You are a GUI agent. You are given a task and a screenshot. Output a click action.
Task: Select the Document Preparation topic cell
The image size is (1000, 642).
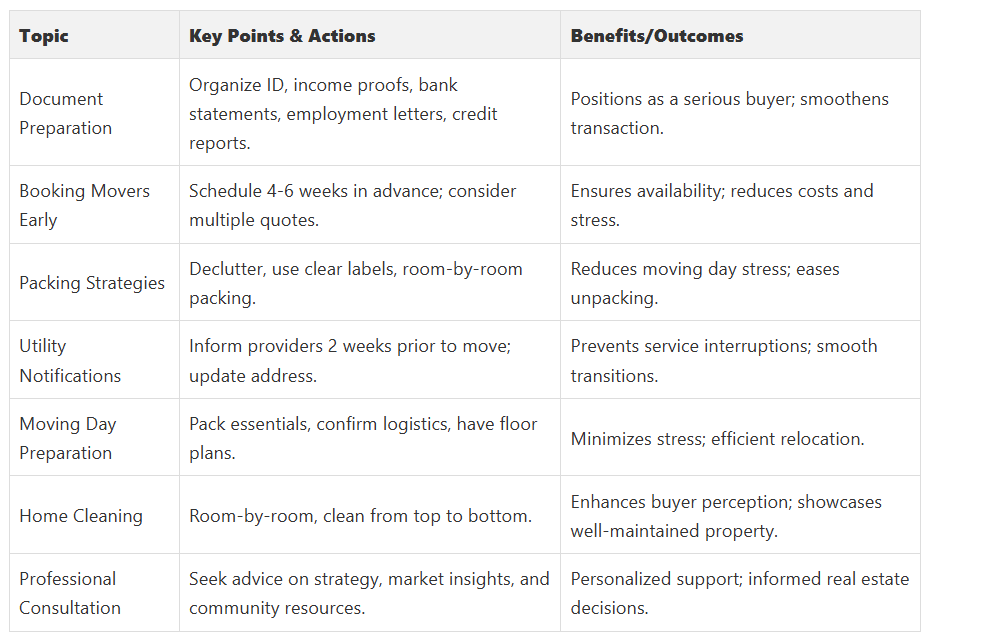(66, 113)
